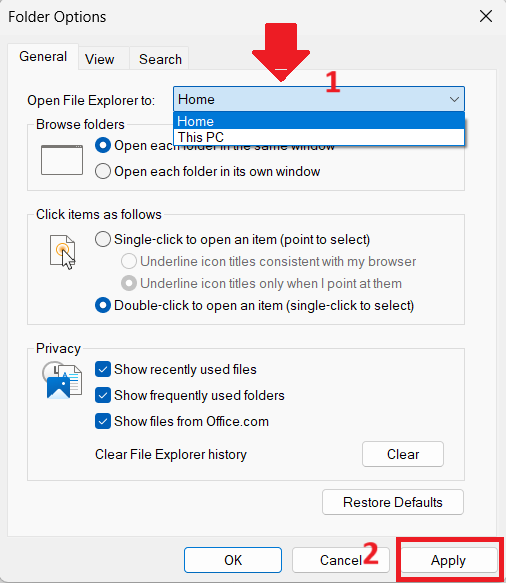Image resolution: width=506 pixels, height=583 pixels.
Task: Click the 'Clear File Explorer history' label
Action: click(171, 454)
